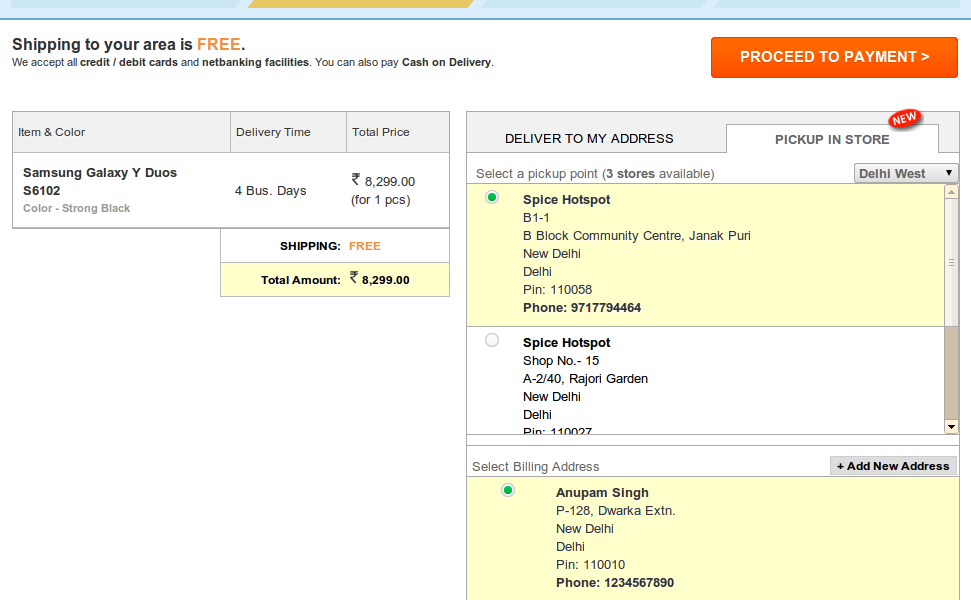Click the red NEW badge icon
Screen dimensions: 971x600
click(904, 119)
